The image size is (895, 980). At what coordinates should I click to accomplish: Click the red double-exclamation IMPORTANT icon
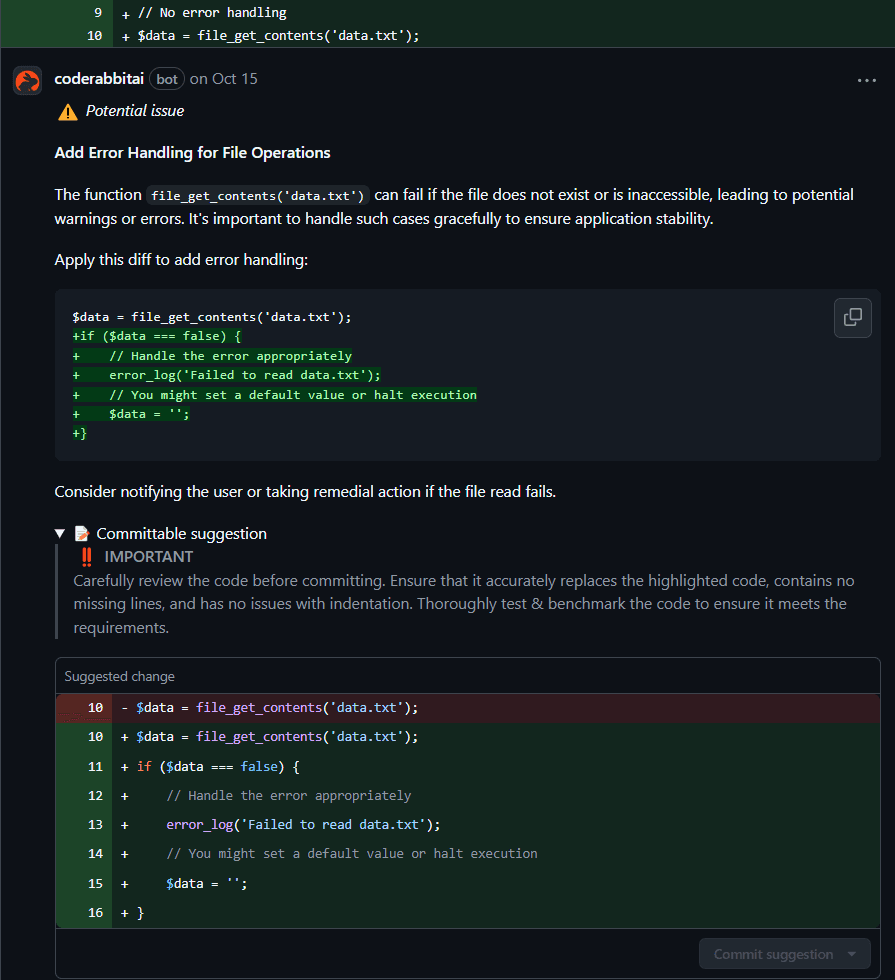point(87,557)
